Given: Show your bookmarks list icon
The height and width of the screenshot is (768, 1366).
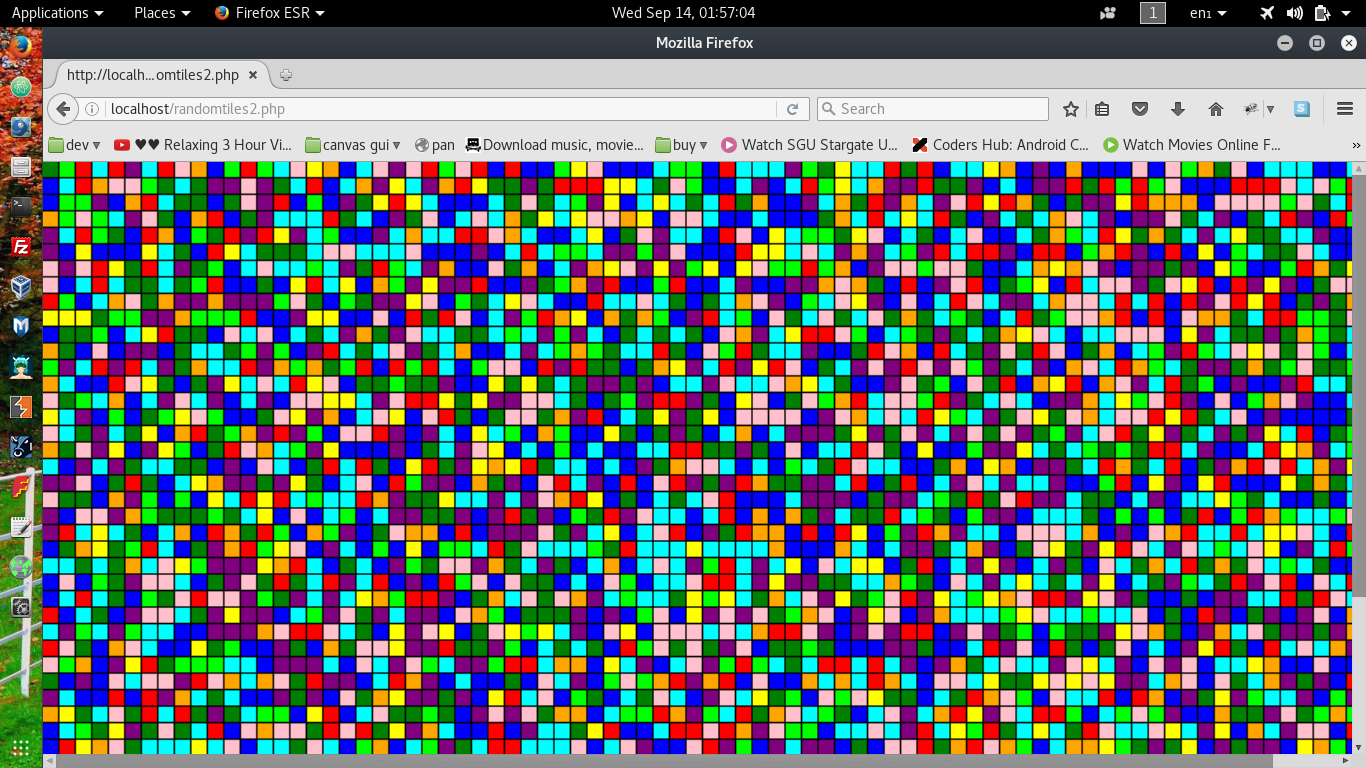Looking at the screenshot, I should point(1102,109).
